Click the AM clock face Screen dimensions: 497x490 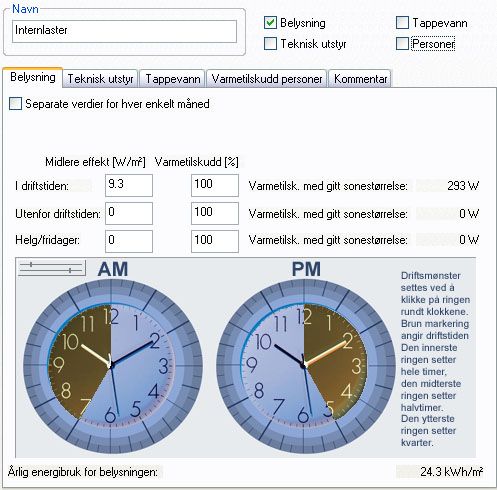[112, 366]
